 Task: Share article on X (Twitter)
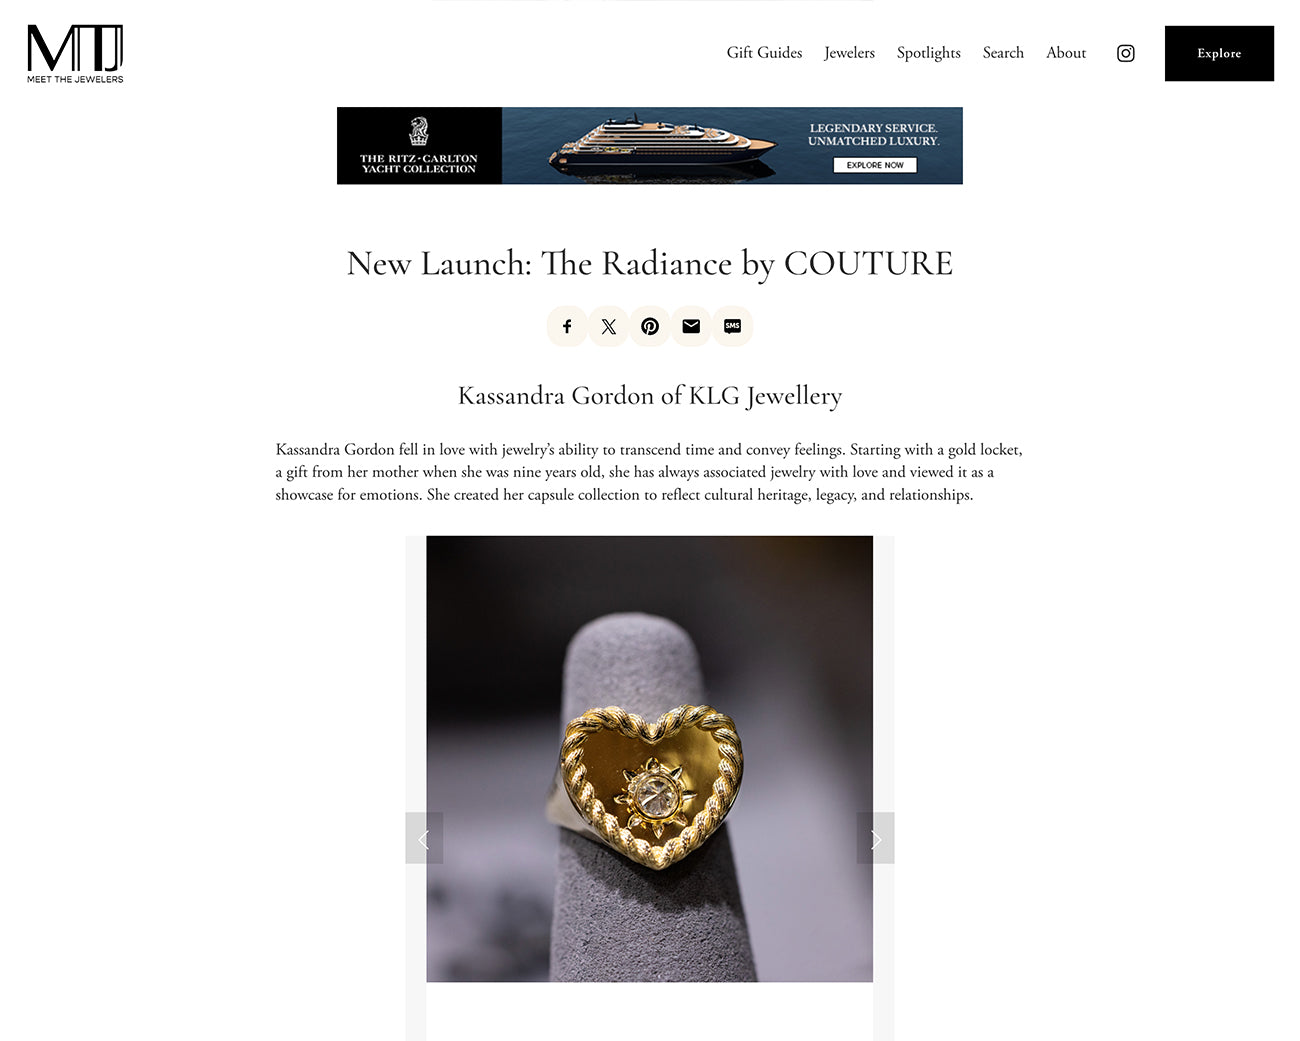[x=608, y=326]
